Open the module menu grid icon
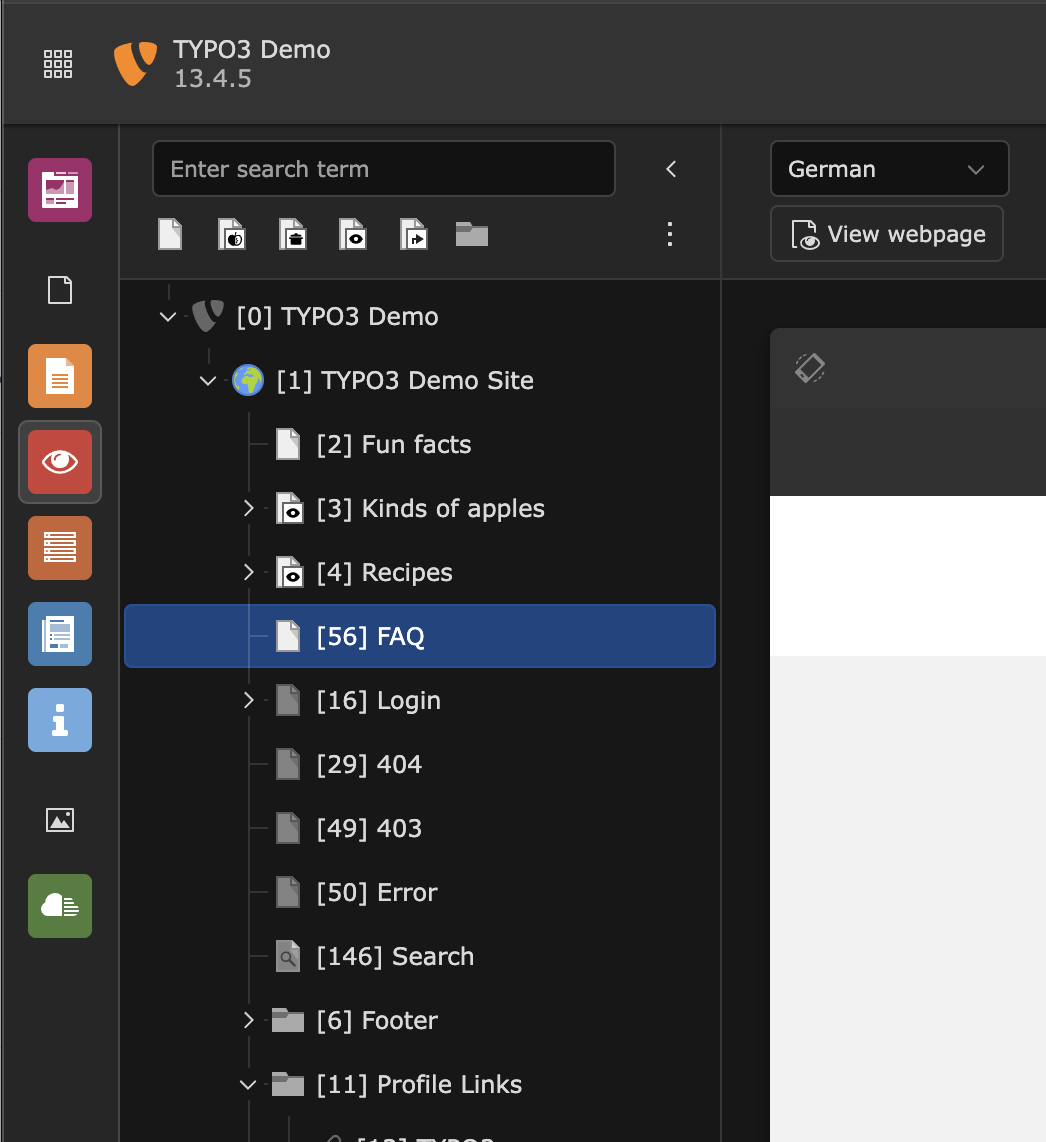 click(x=58, y=64)
